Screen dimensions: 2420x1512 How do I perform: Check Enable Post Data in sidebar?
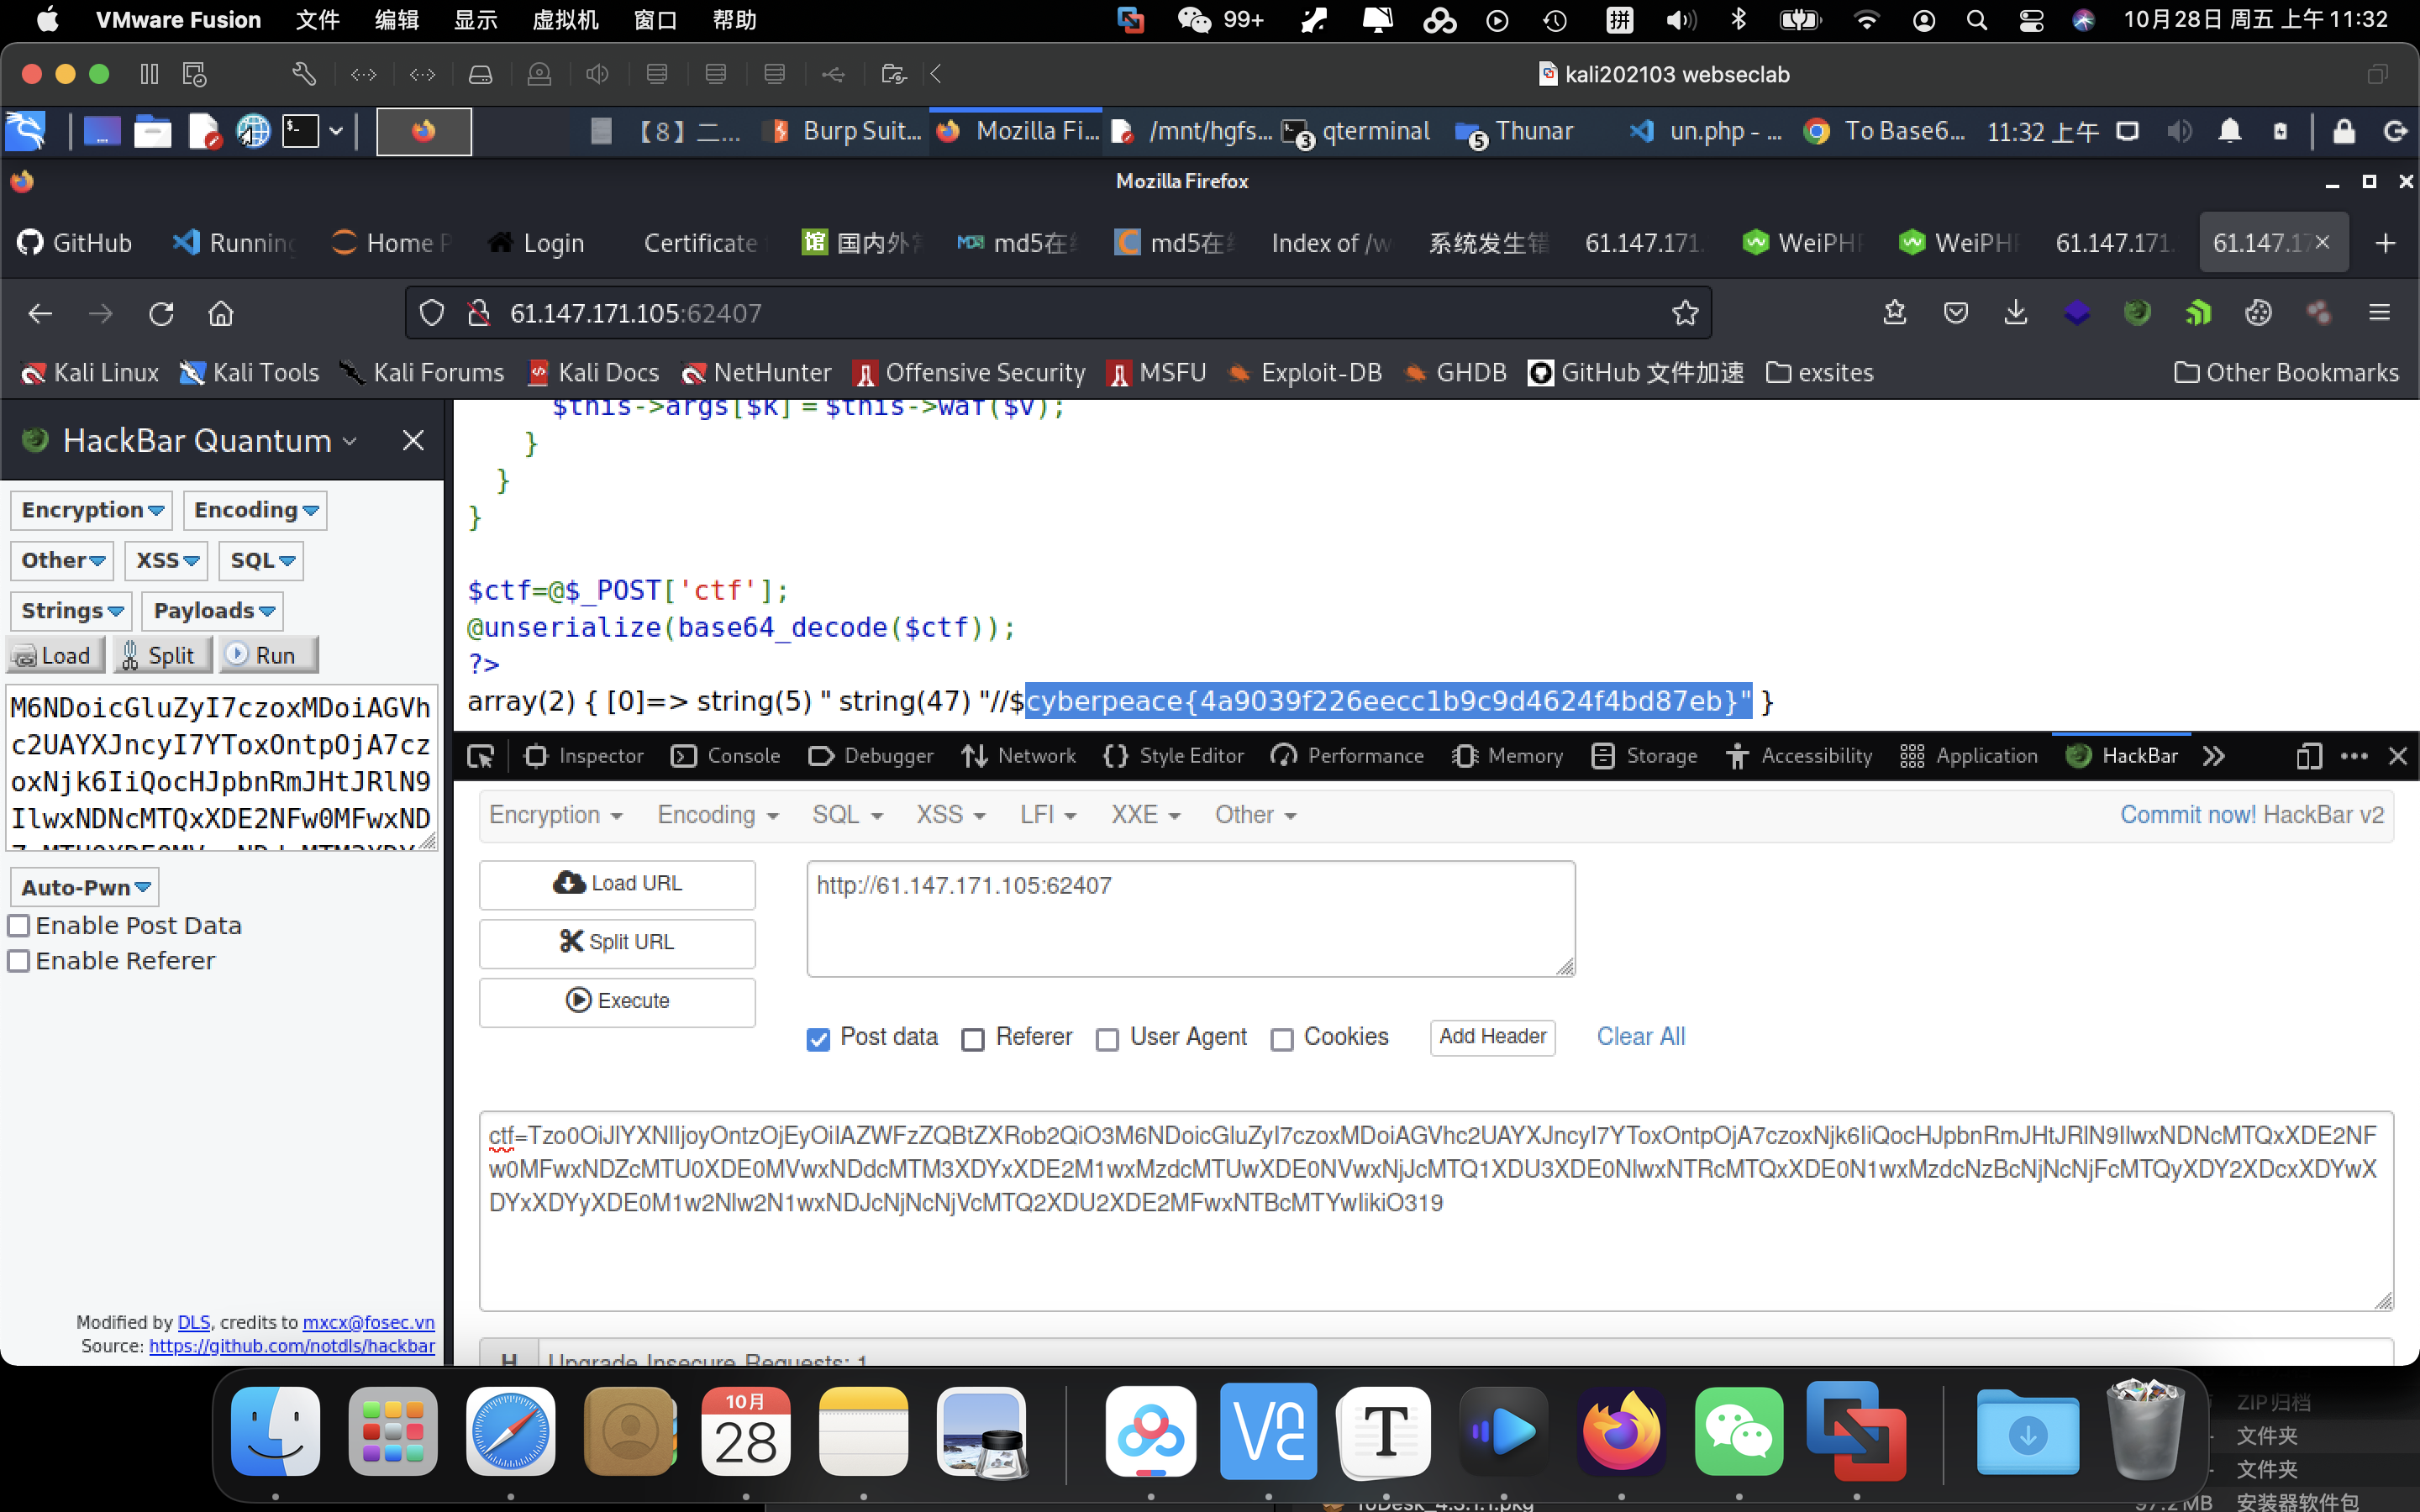(19, 926)
